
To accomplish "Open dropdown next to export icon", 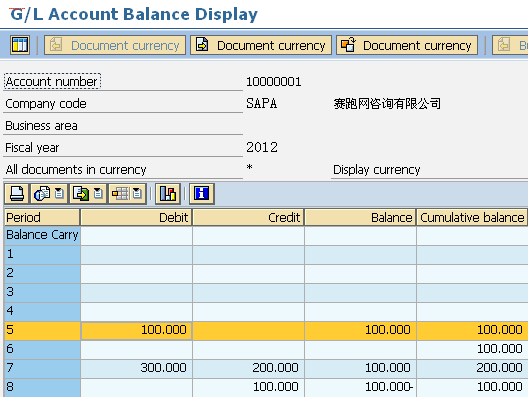I will [x=98, y=194].
